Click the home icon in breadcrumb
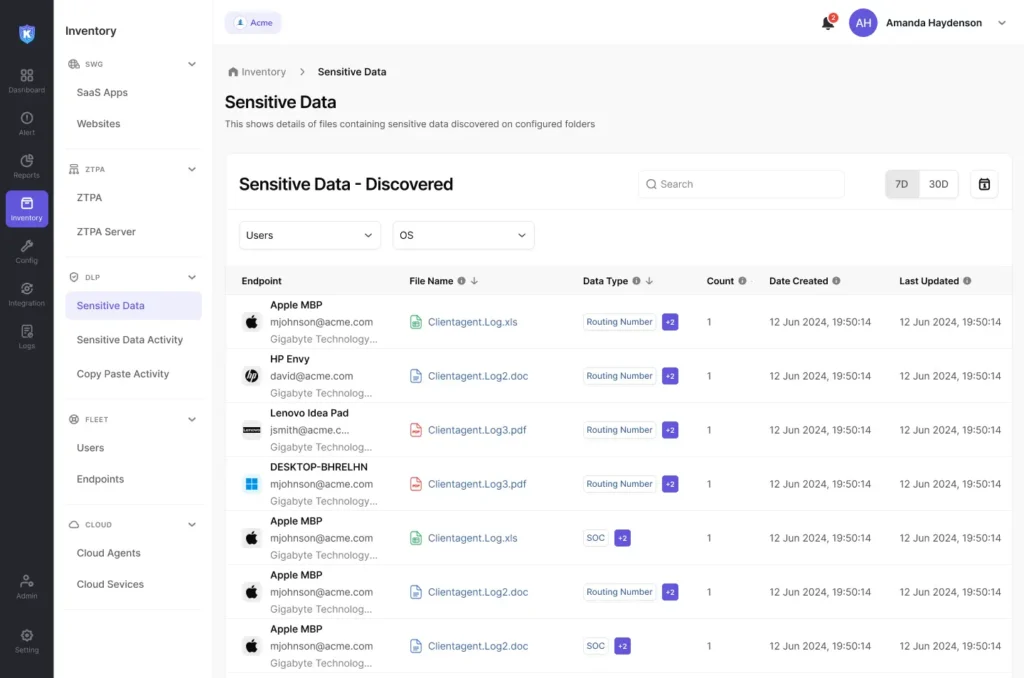This screenshot has height=678, width=1024. pyautogui.click(x=232, y=72)
